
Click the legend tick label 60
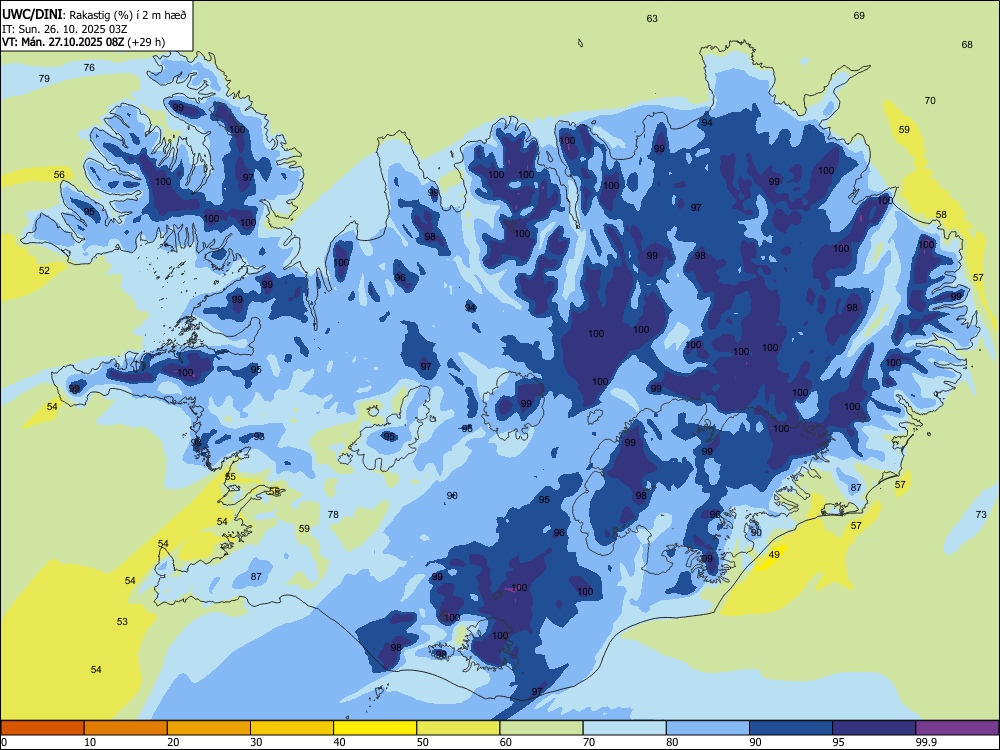click(x=506, y=742)
